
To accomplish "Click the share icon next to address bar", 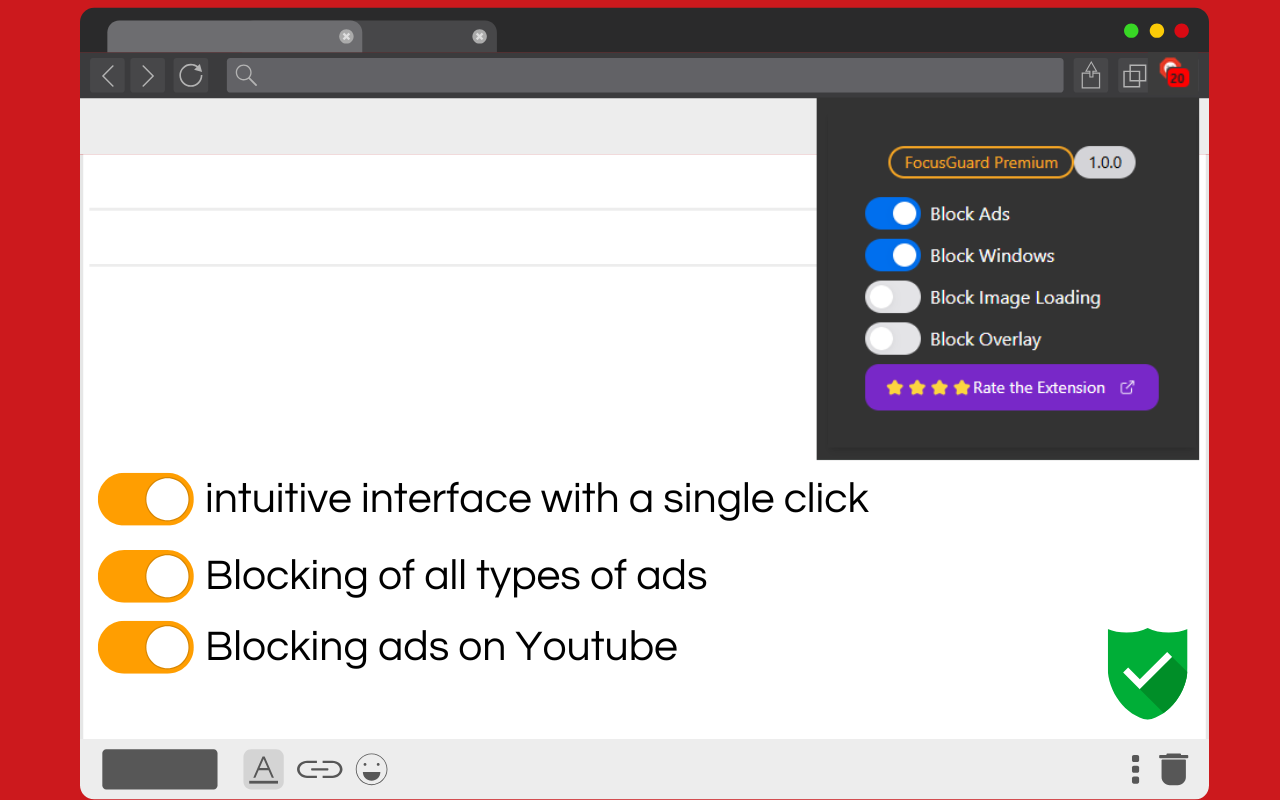I will click(x=1091, y=75).
